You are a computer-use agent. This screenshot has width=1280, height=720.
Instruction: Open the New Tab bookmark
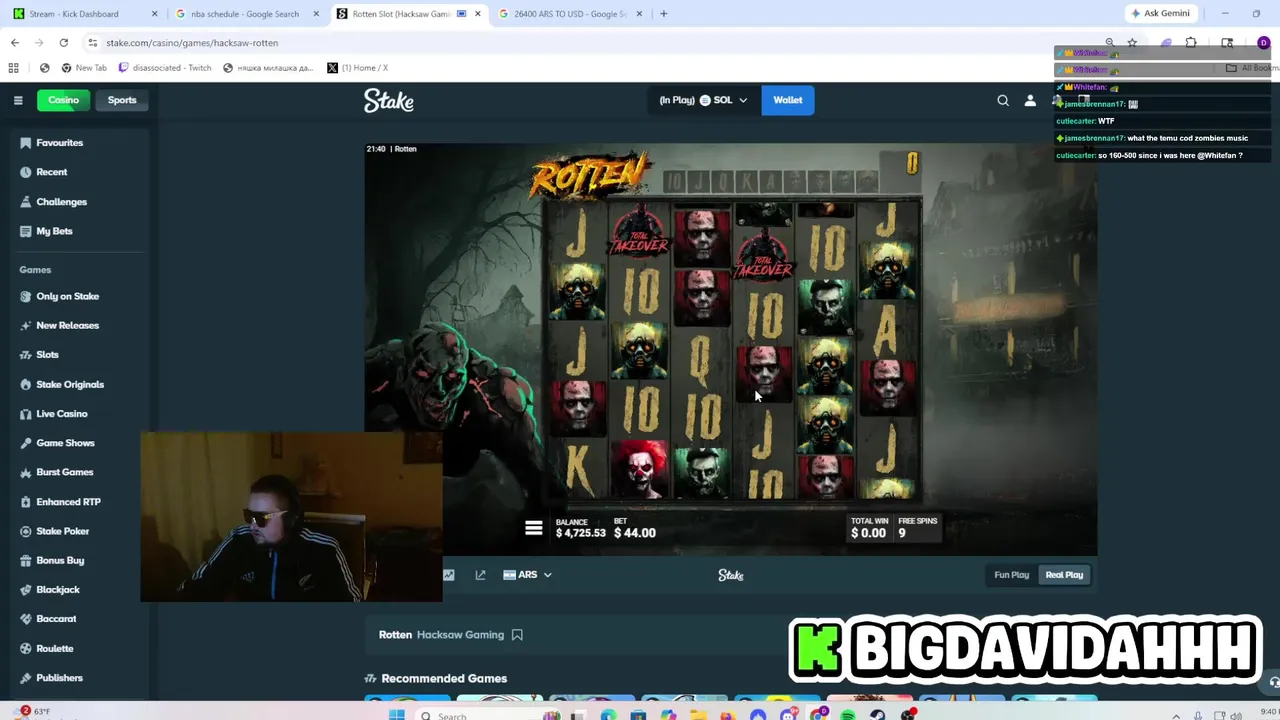click(x=84, y=68)
